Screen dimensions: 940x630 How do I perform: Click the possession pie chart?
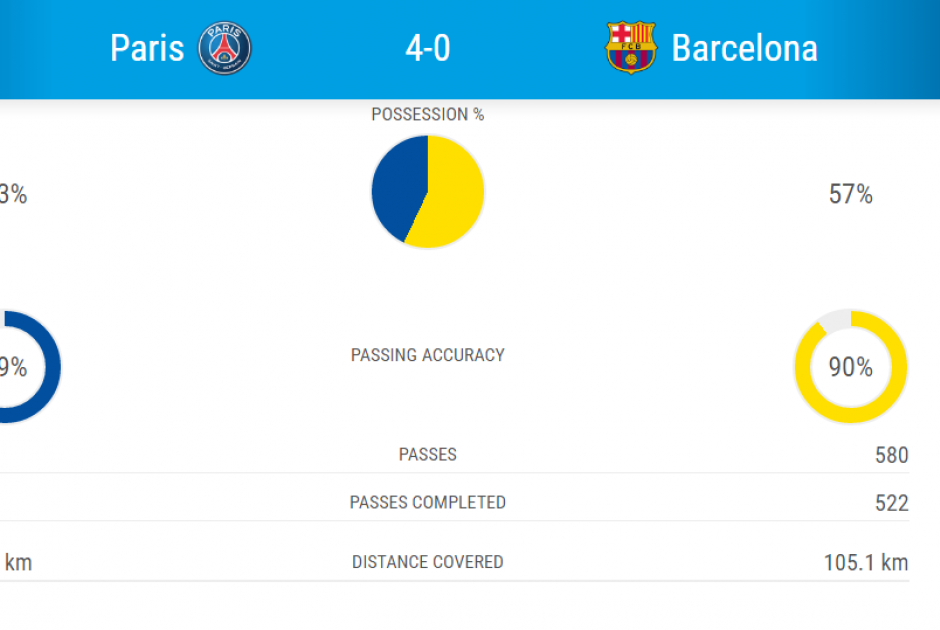click(x=427, y=192)
